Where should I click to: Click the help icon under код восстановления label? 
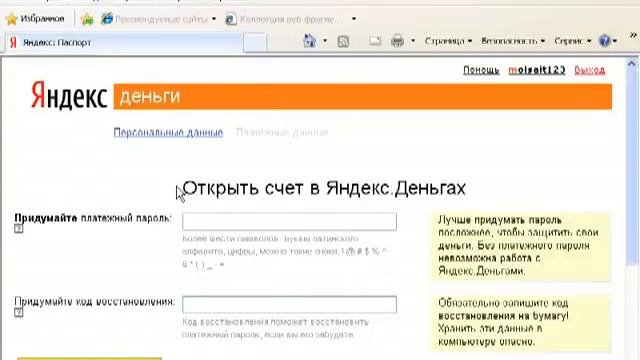[x=19, y=313]
